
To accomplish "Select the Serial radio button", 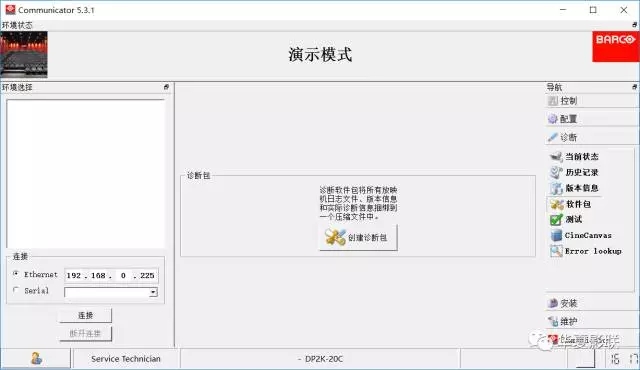I will click(x=16, y=290).
